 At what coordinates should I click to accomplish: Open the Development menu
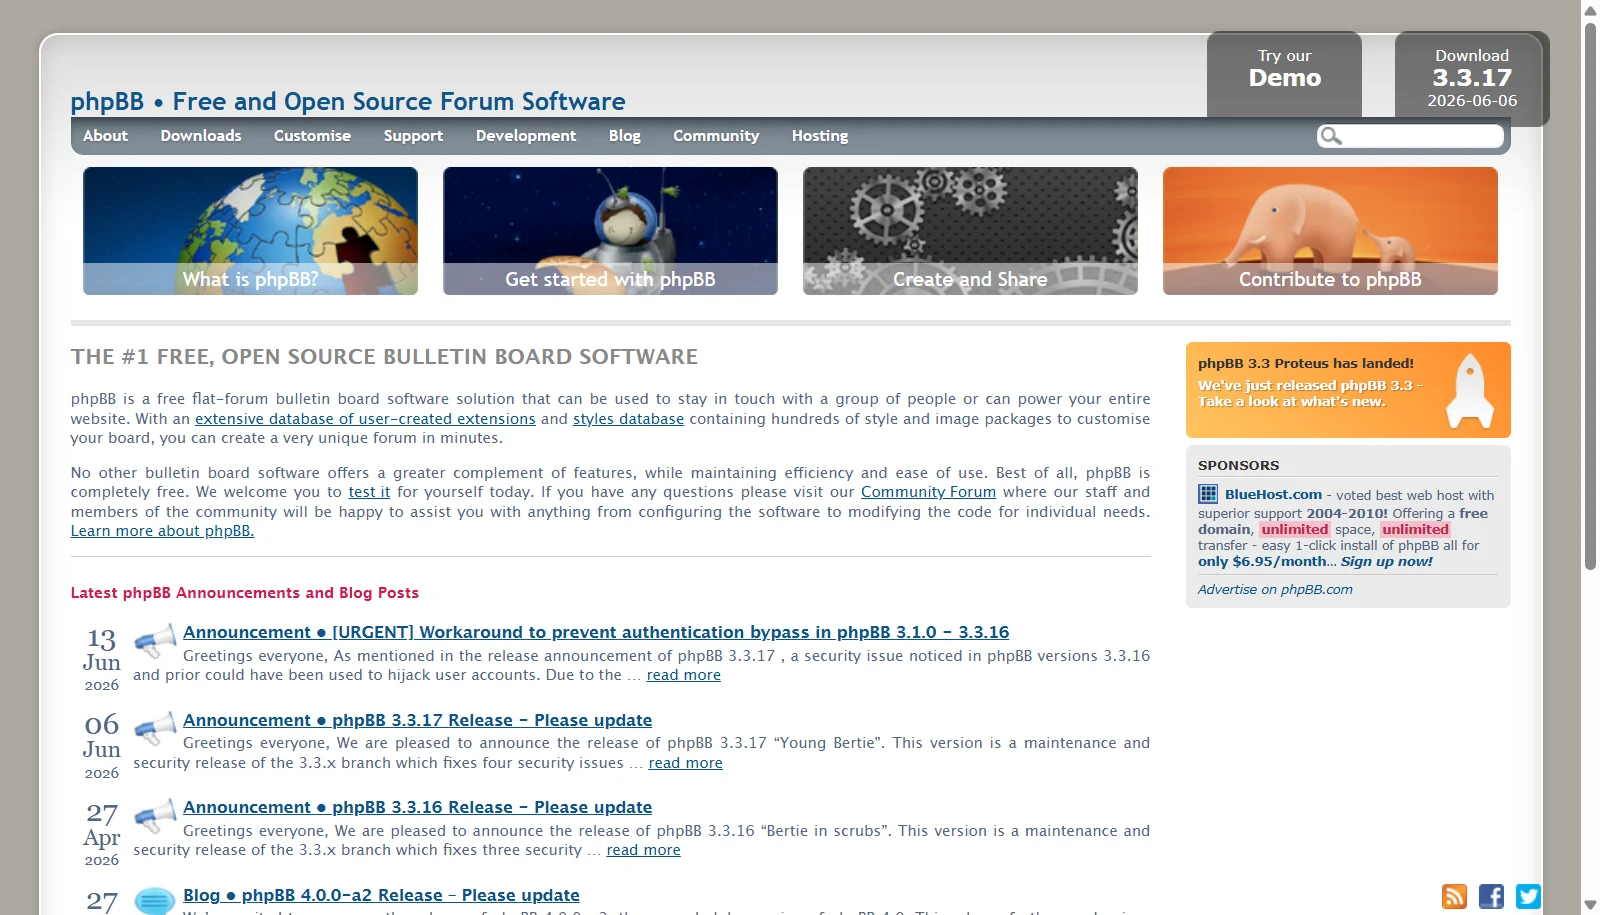click(x=526, y=136)
